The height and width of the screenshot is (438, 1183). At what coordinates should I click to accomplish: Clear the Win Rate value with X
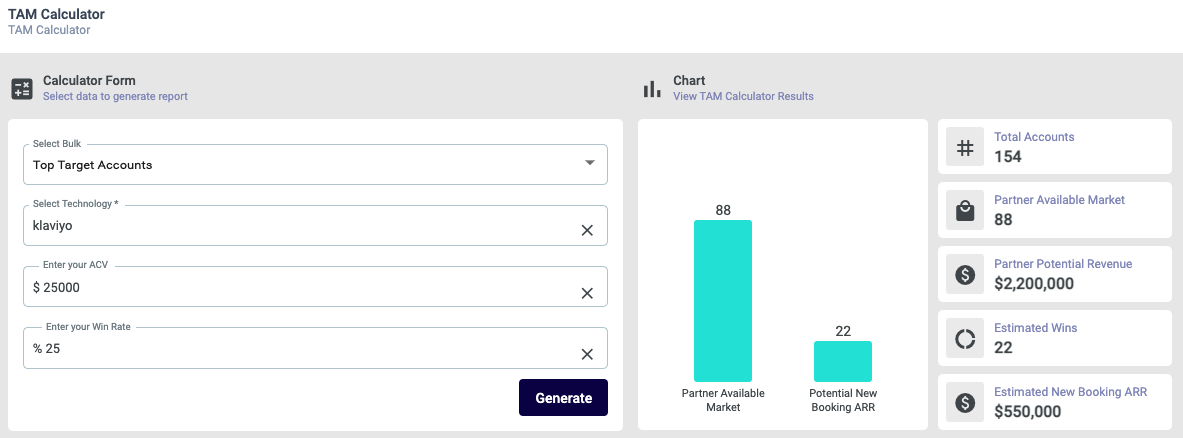click(x=587, y=355)
